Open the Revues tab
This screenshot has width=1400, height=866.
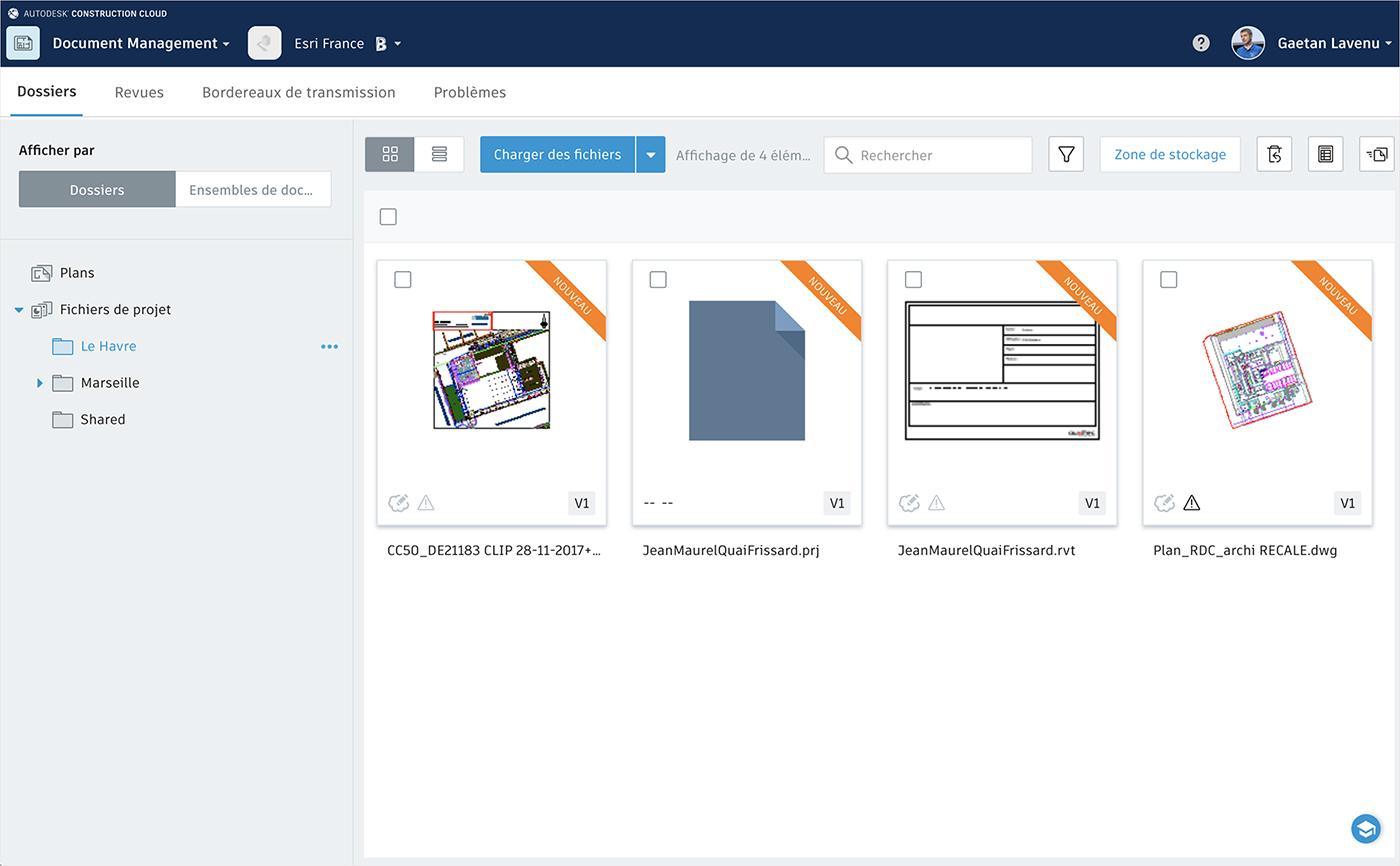coord(139,92)
